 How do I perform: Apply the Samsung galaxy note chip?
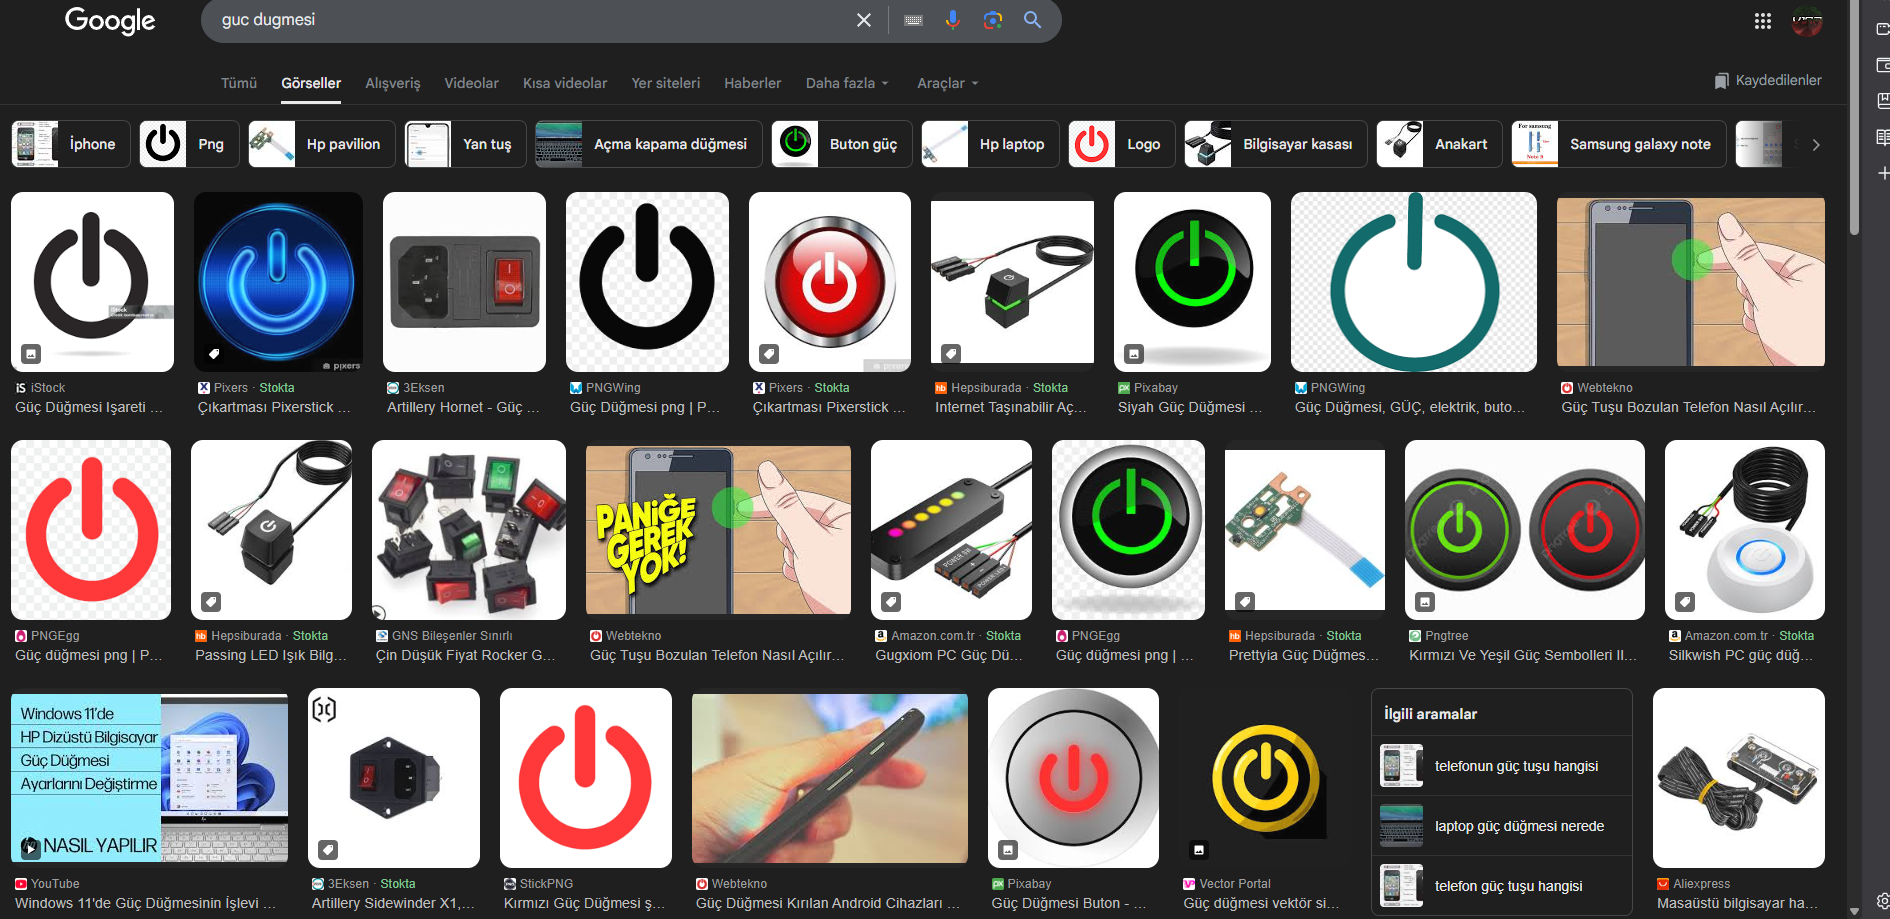(1619, 144)
